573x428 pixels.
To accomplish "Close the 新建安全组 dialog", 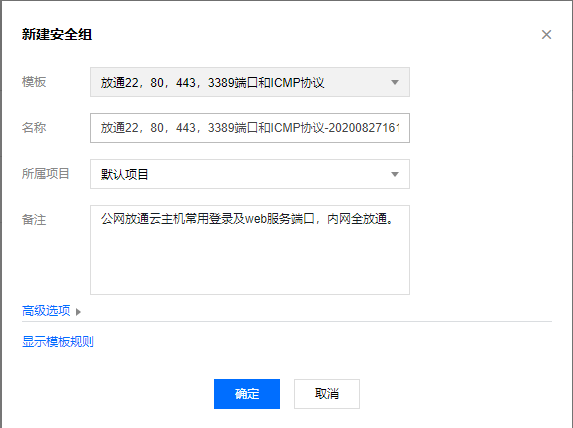I will tap(546, 35).
